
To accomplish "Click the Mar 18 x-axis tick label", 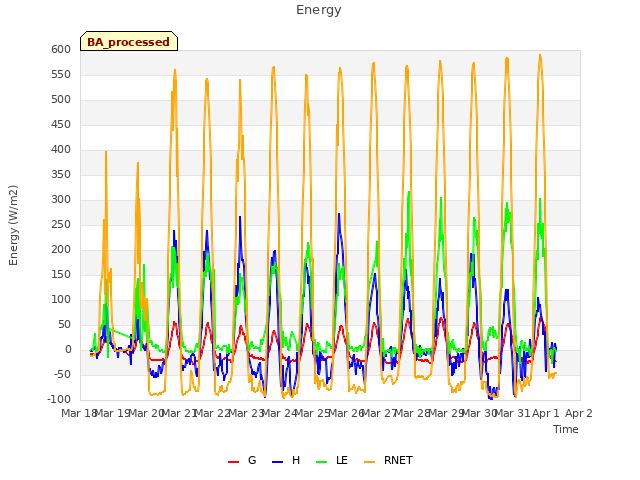I will point(79,413).
